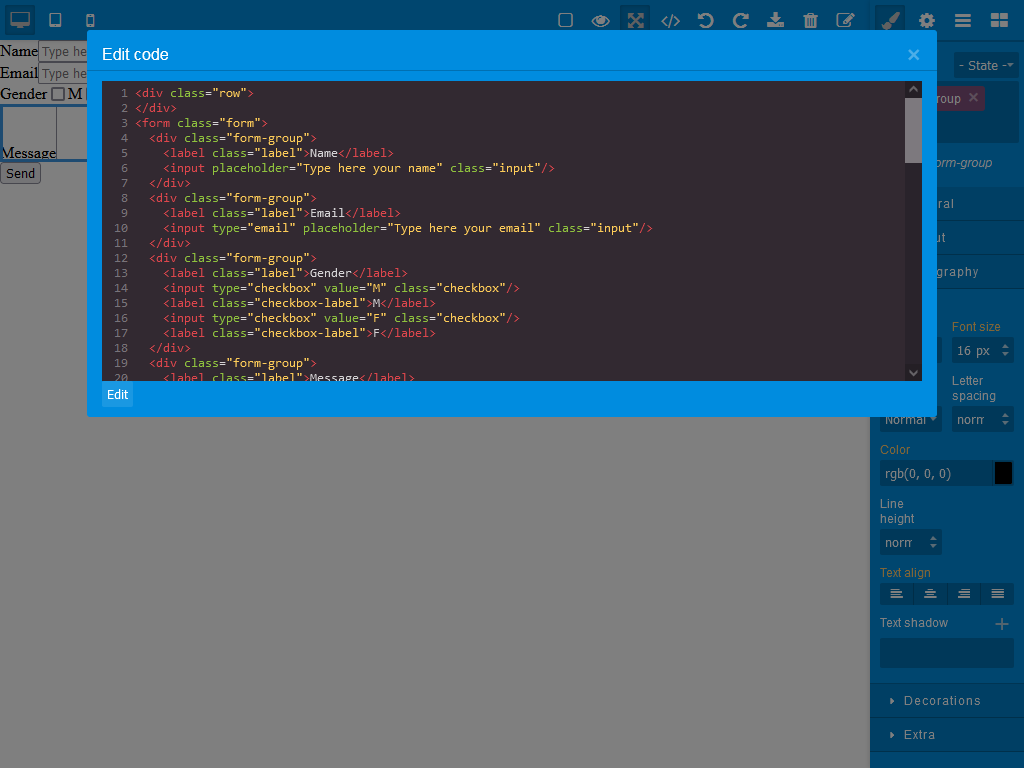Toggle the preview eye icon
This screenshot has width=1024, height=768.
coord(600,21)
